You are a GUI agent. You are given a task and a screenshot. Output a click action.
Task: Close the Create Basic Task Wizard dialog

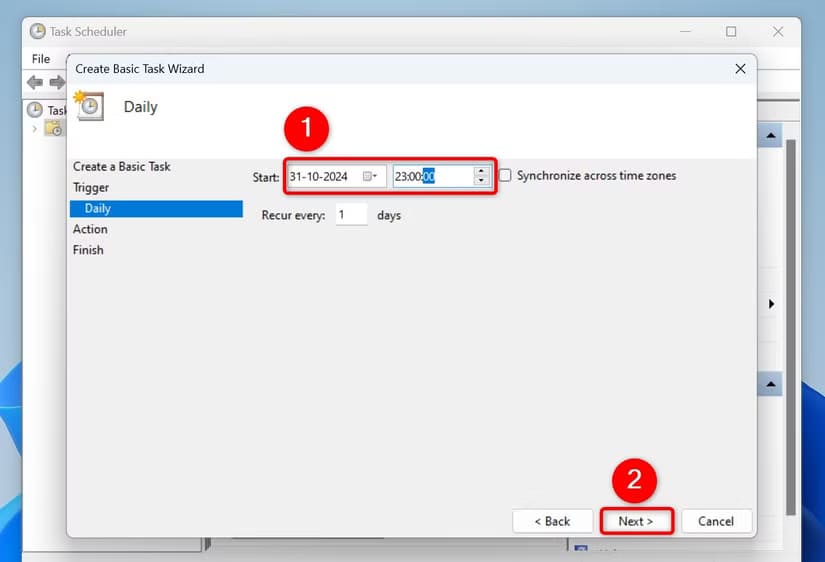pyautogui.click(x=740, y=69)
